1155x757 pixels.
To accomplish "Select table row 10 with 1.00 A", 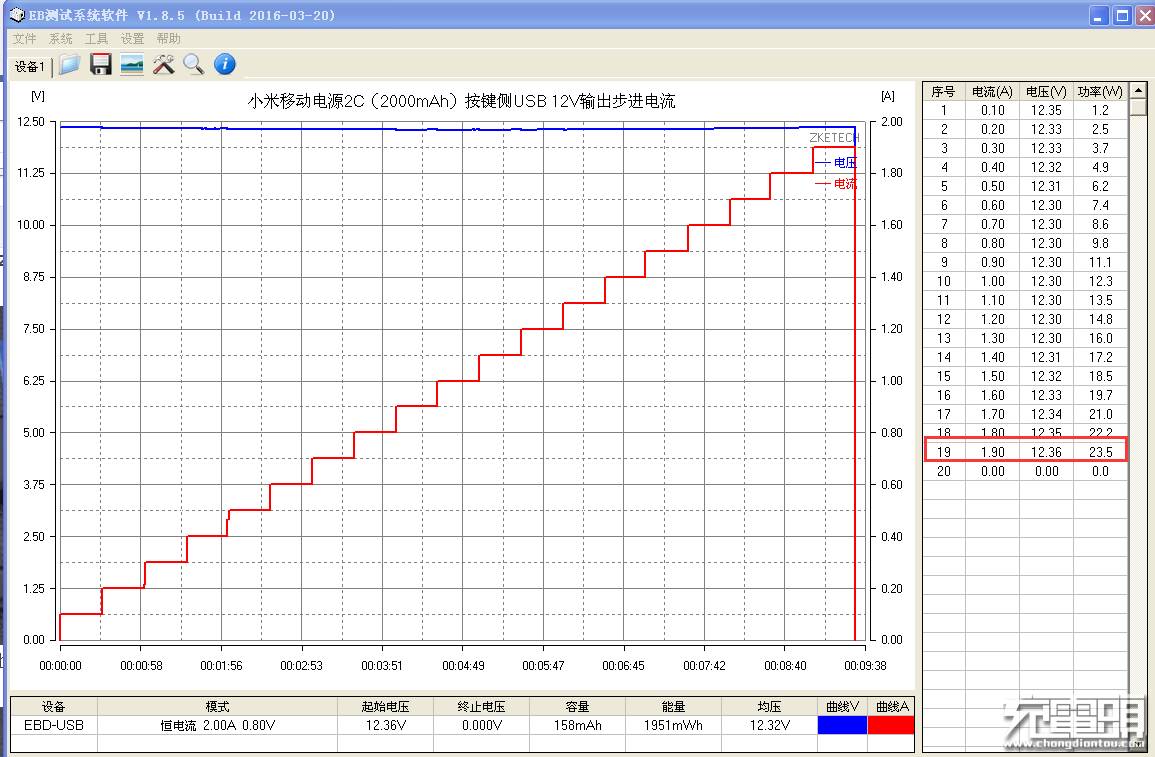I will click(1025, 281).
